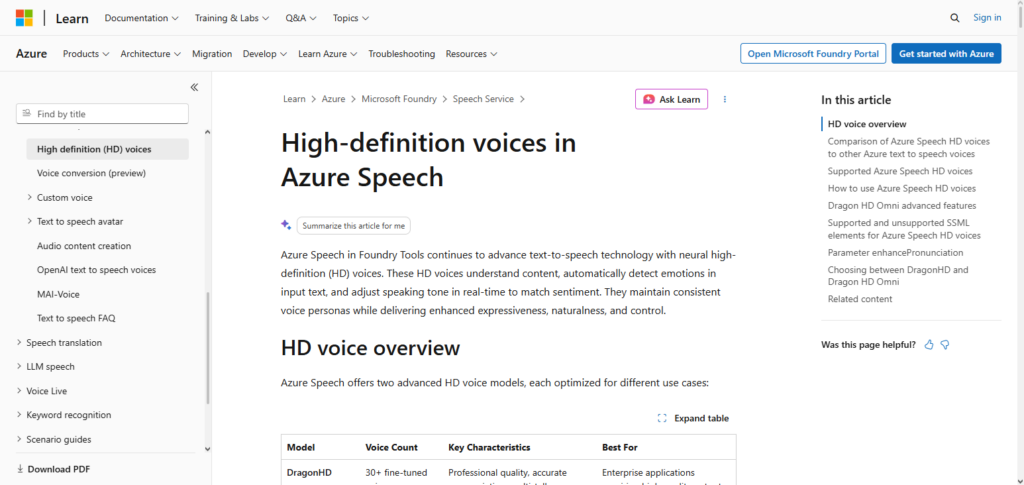Screen dimensions: 1024x485
Task: Open the Learn Azure dropdown
Action: coord(328,54)
